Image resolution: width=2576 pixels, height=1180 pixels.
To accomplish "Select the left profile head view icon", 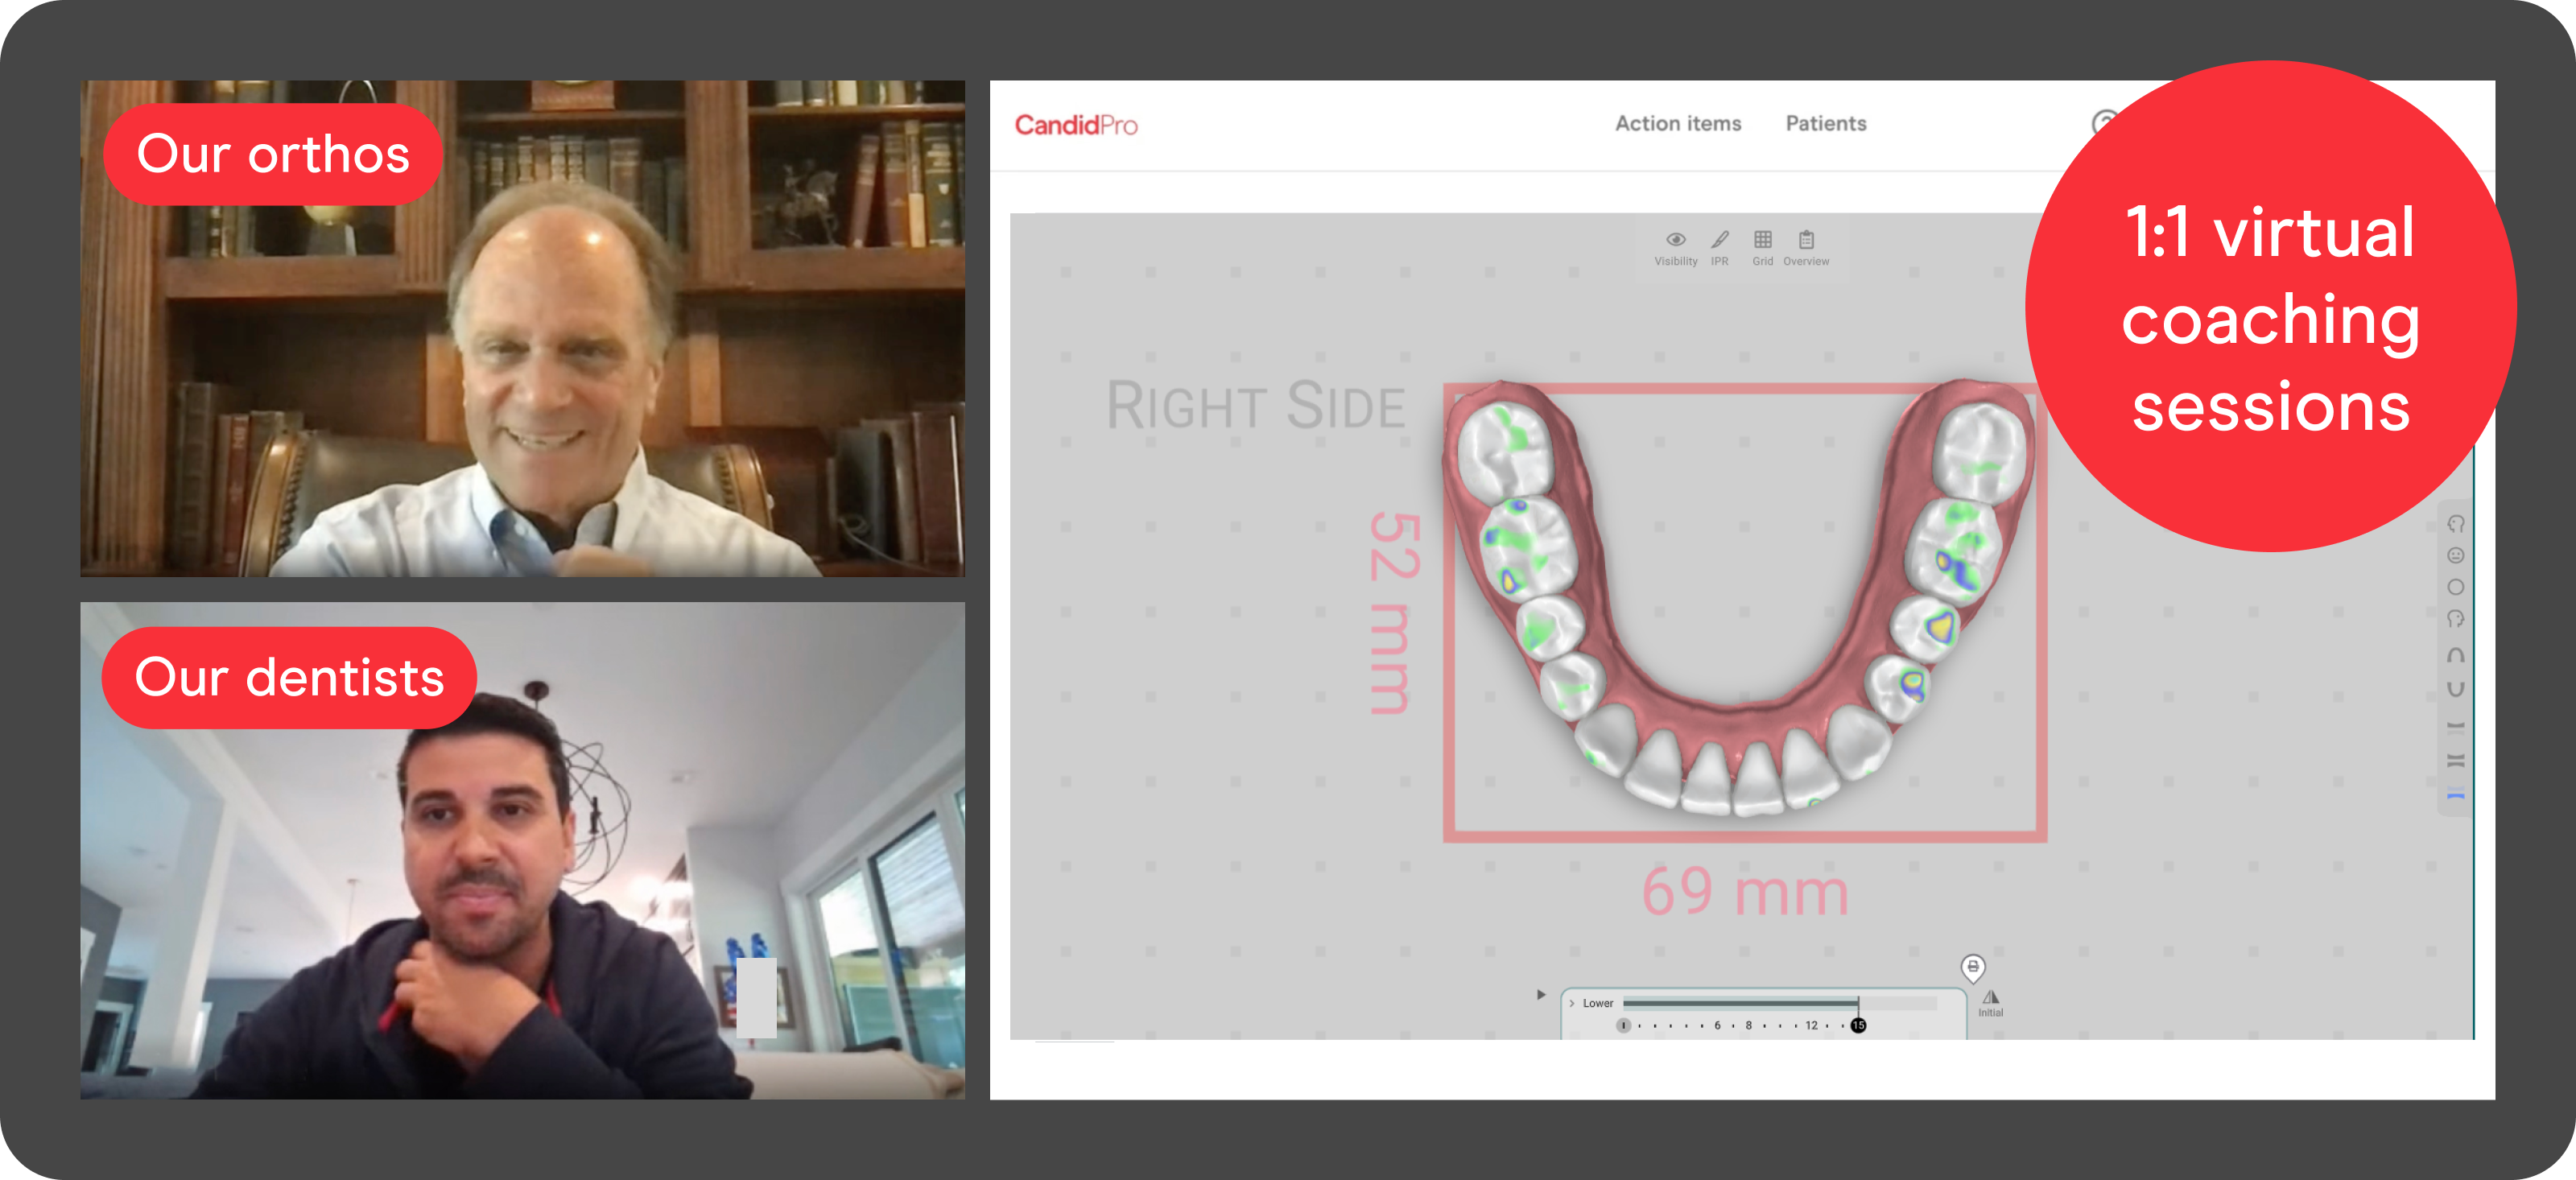I will click(x=2455, y=524).
